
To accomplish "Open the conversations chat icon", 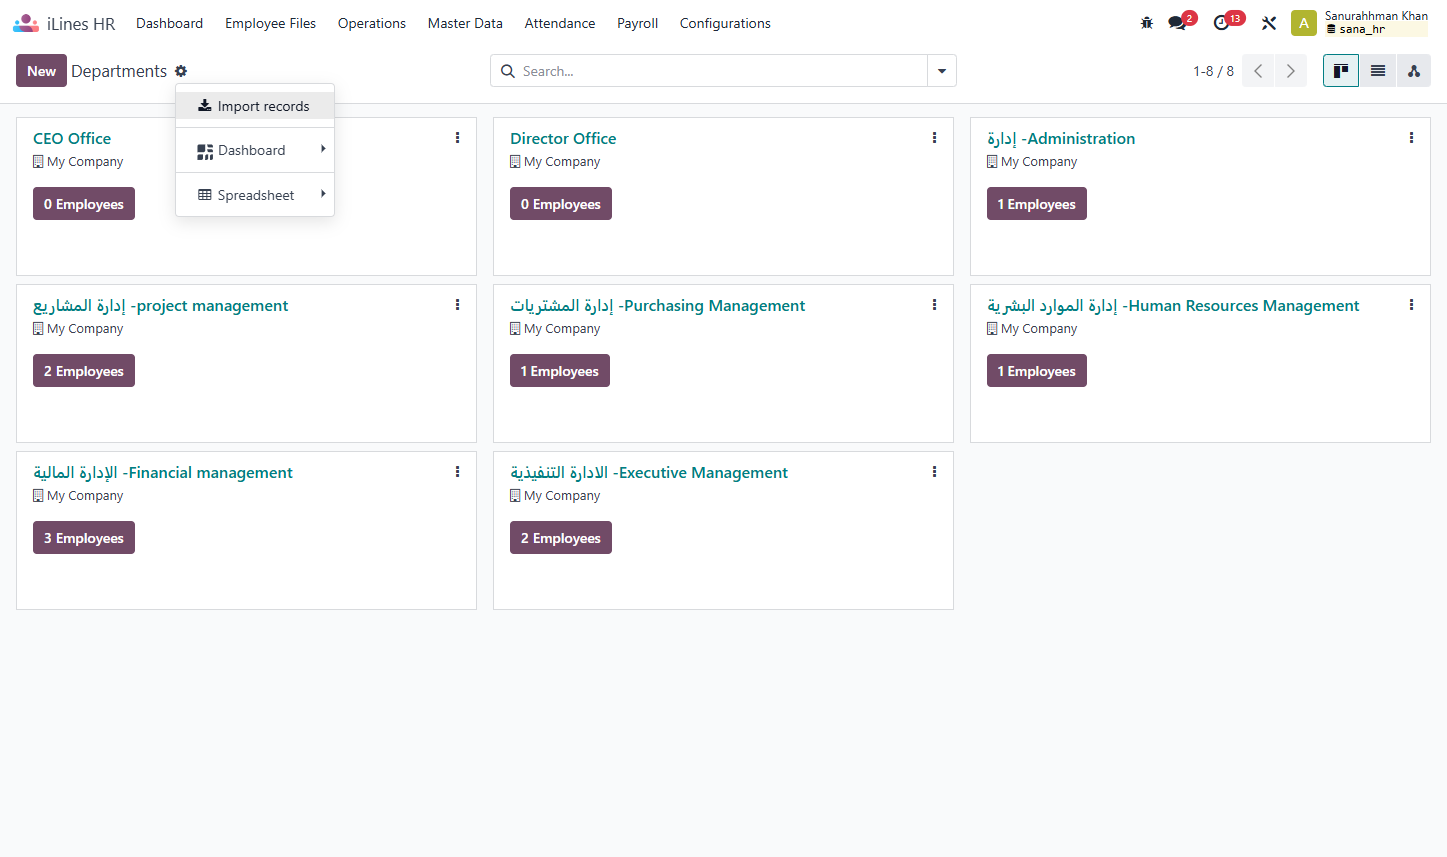I will (x=1178, y=23).
